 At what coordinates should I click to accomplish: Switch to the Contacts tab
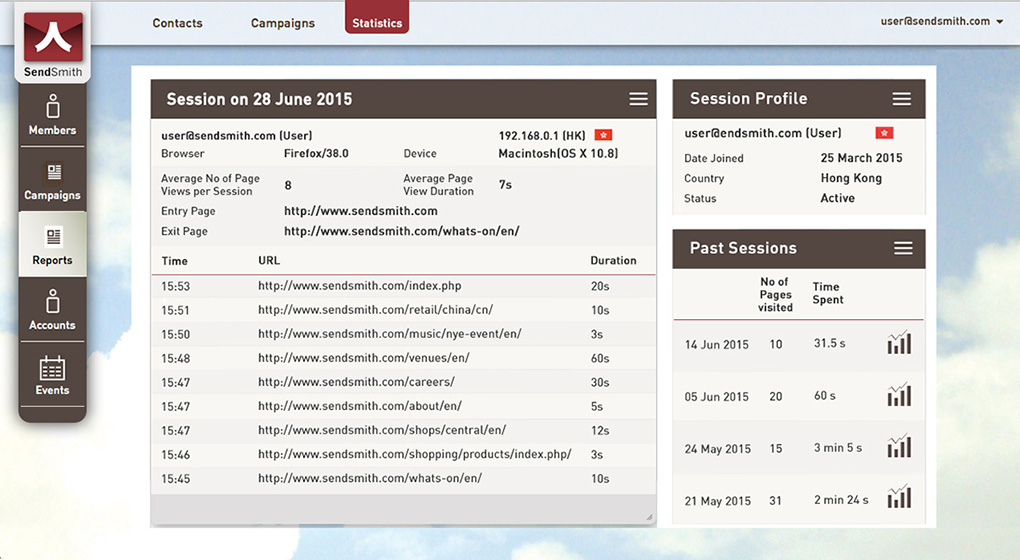tap(178, 23)
